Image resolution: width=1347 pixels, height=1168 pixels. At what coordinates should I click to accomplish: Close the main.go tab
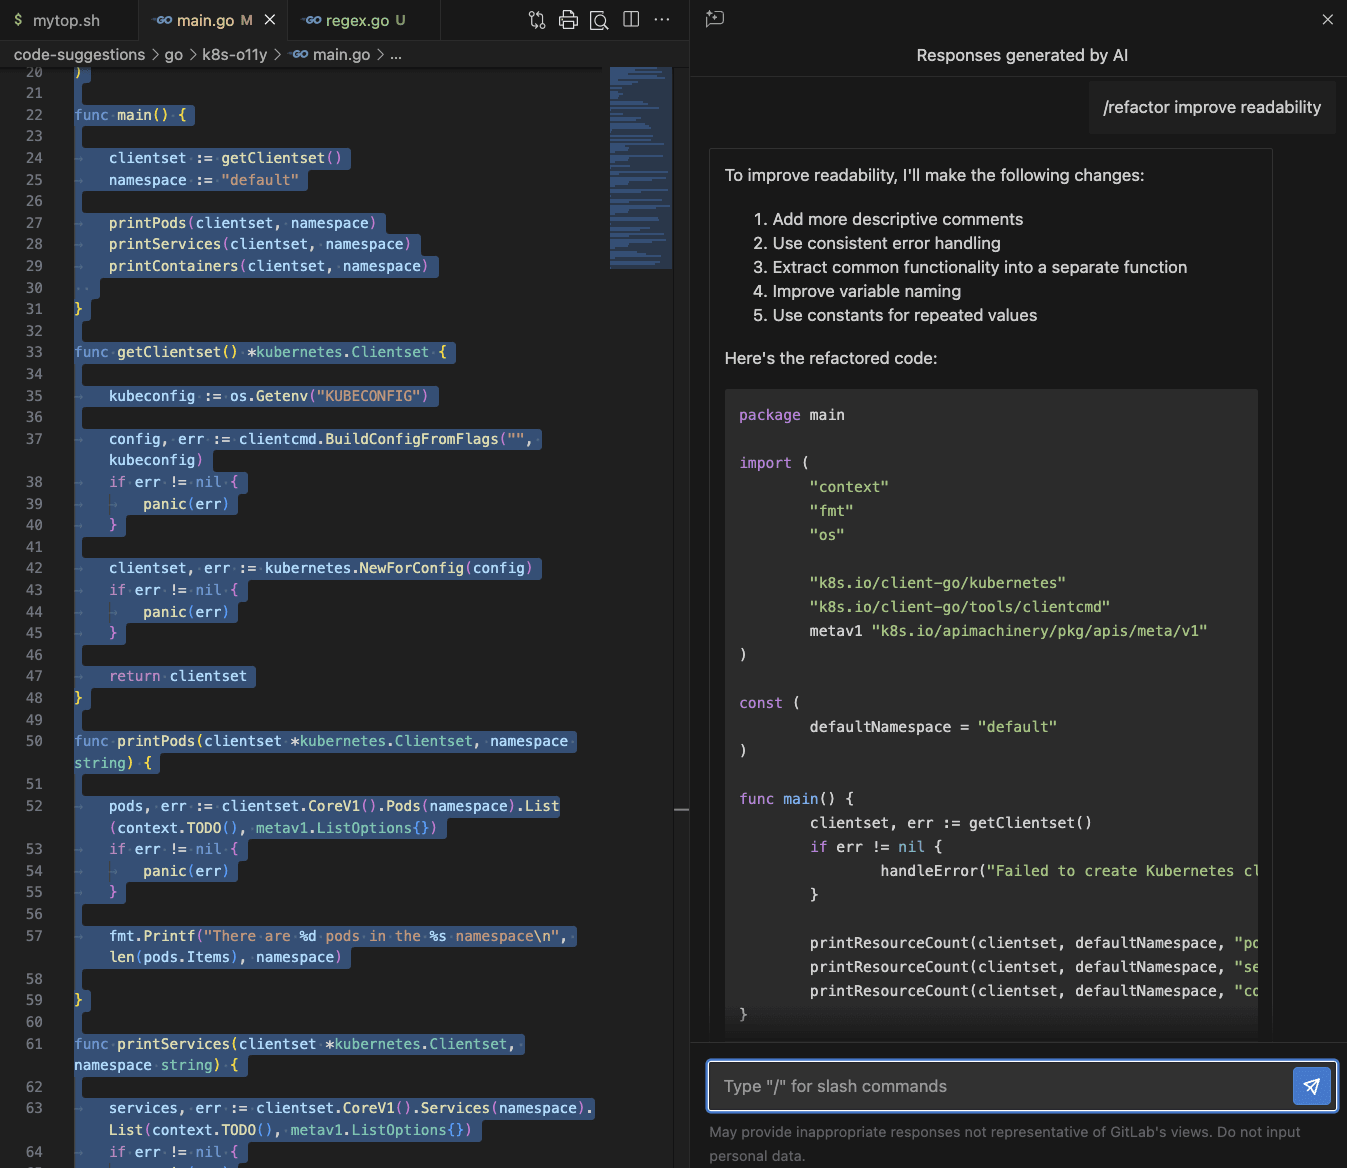269,20
